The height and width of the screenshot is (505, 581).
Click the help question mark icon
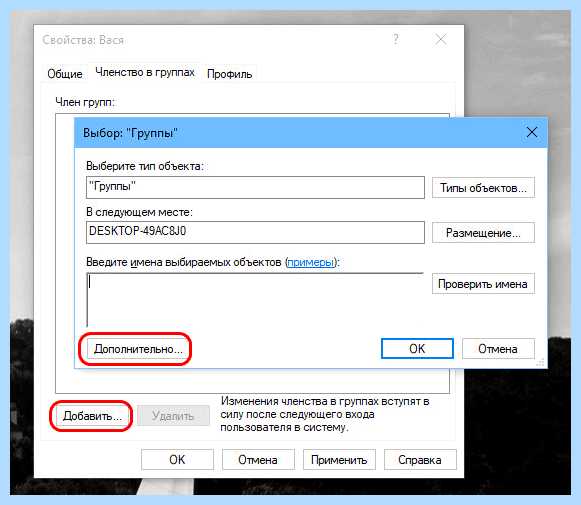[x=396, y=39]
